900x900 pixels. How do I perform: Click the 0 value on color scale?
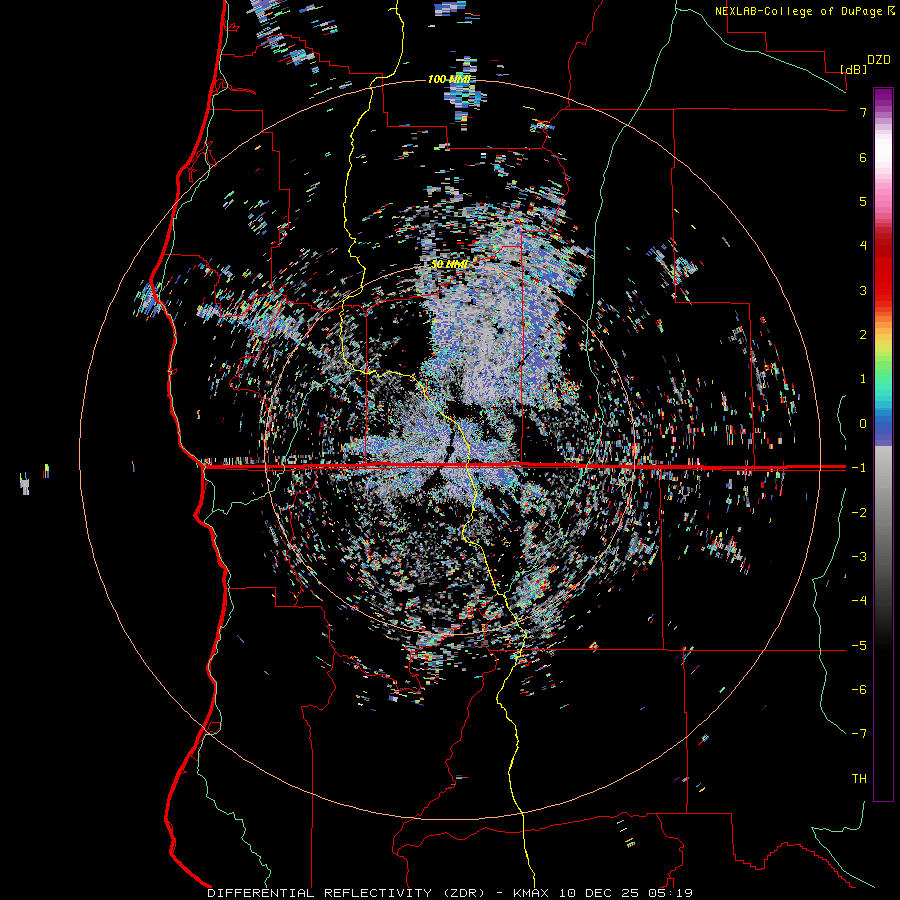863,424
